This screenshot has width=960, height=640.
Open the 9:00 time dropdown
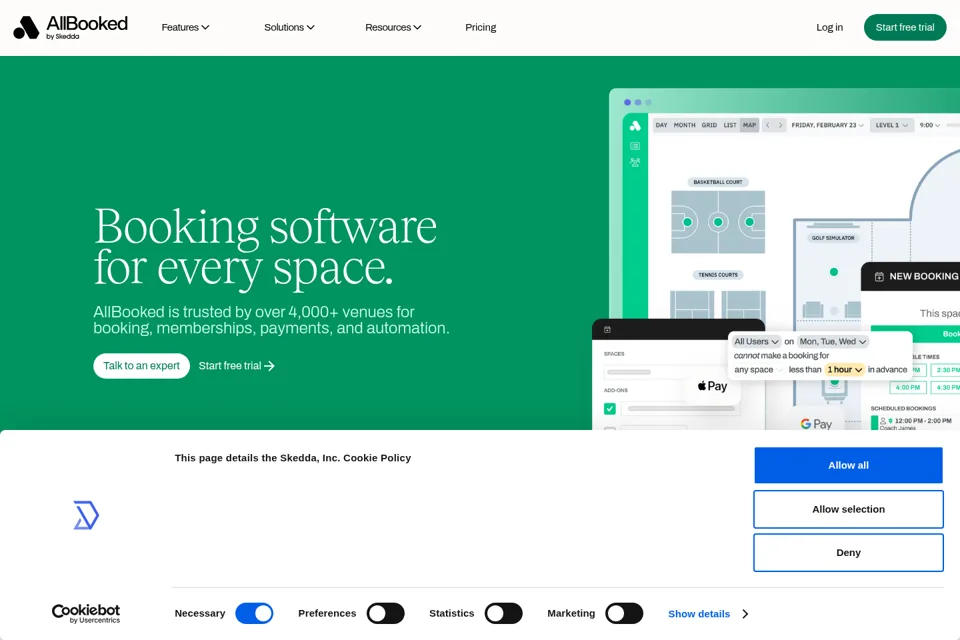tap(929, 125)
